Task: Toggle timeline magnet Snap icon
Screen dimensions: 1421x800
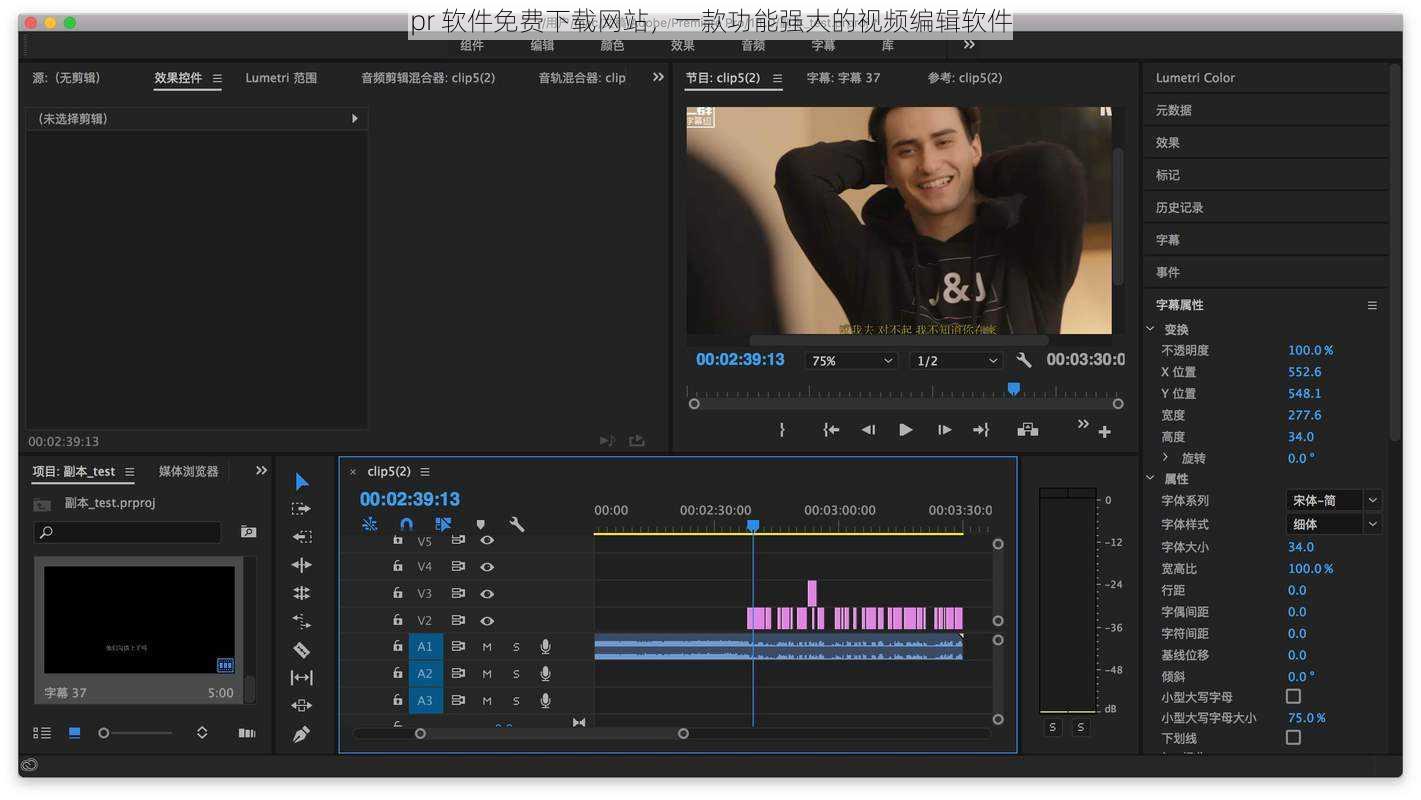Action: (x=406, y=524)
